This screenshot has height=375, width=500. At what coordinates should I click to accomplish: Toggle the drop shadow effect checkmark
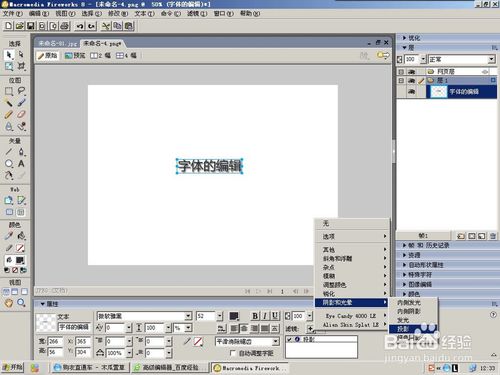(289, 339)
